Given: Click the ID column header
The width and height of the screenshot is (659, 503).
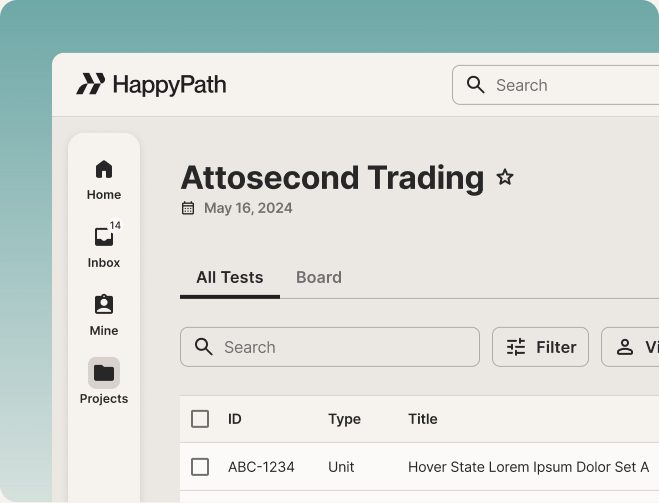Looking at the screenshot, I should (235, 419).
